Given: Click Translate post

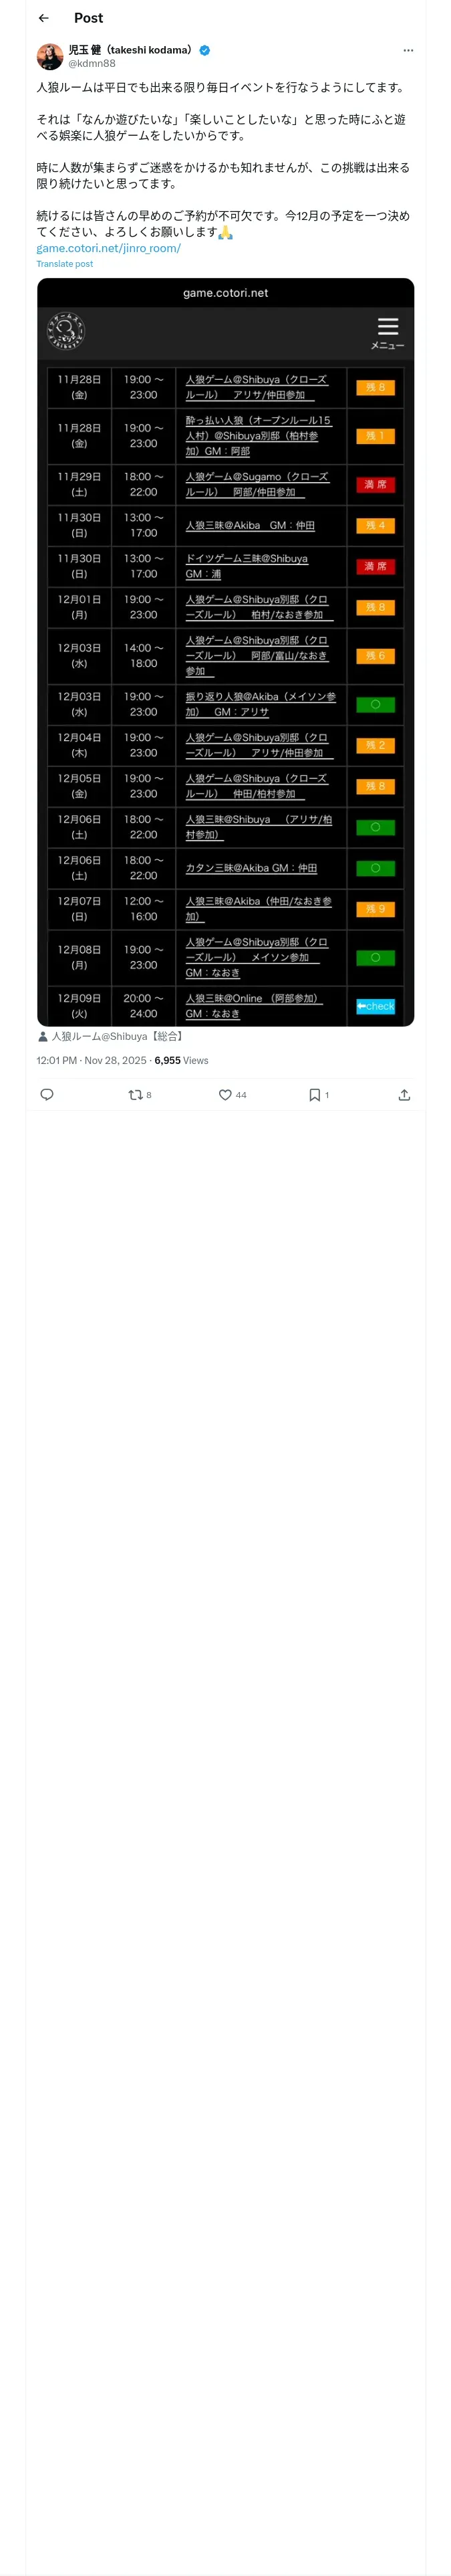Looking at the screenshot, I should pyautogui.click(x=64, y=264).
